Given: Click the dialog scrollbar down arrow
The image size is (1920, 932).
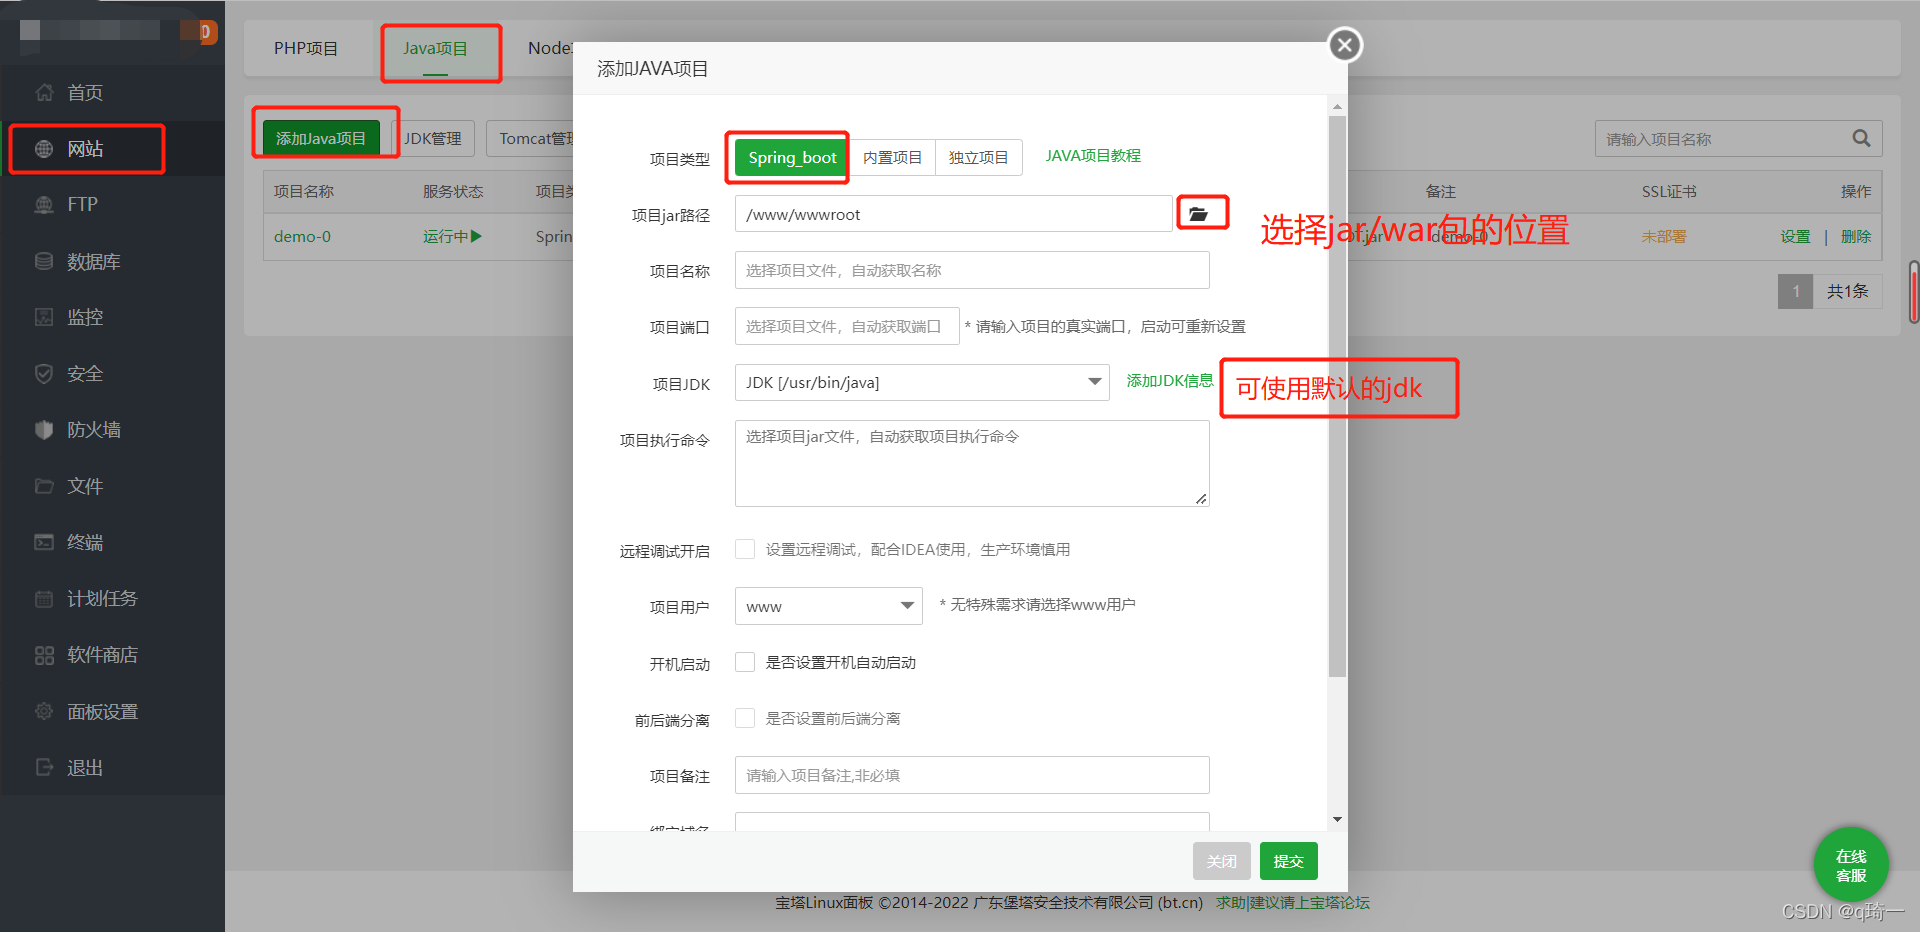Looking at the screenshot, I should coord(1338,820).
